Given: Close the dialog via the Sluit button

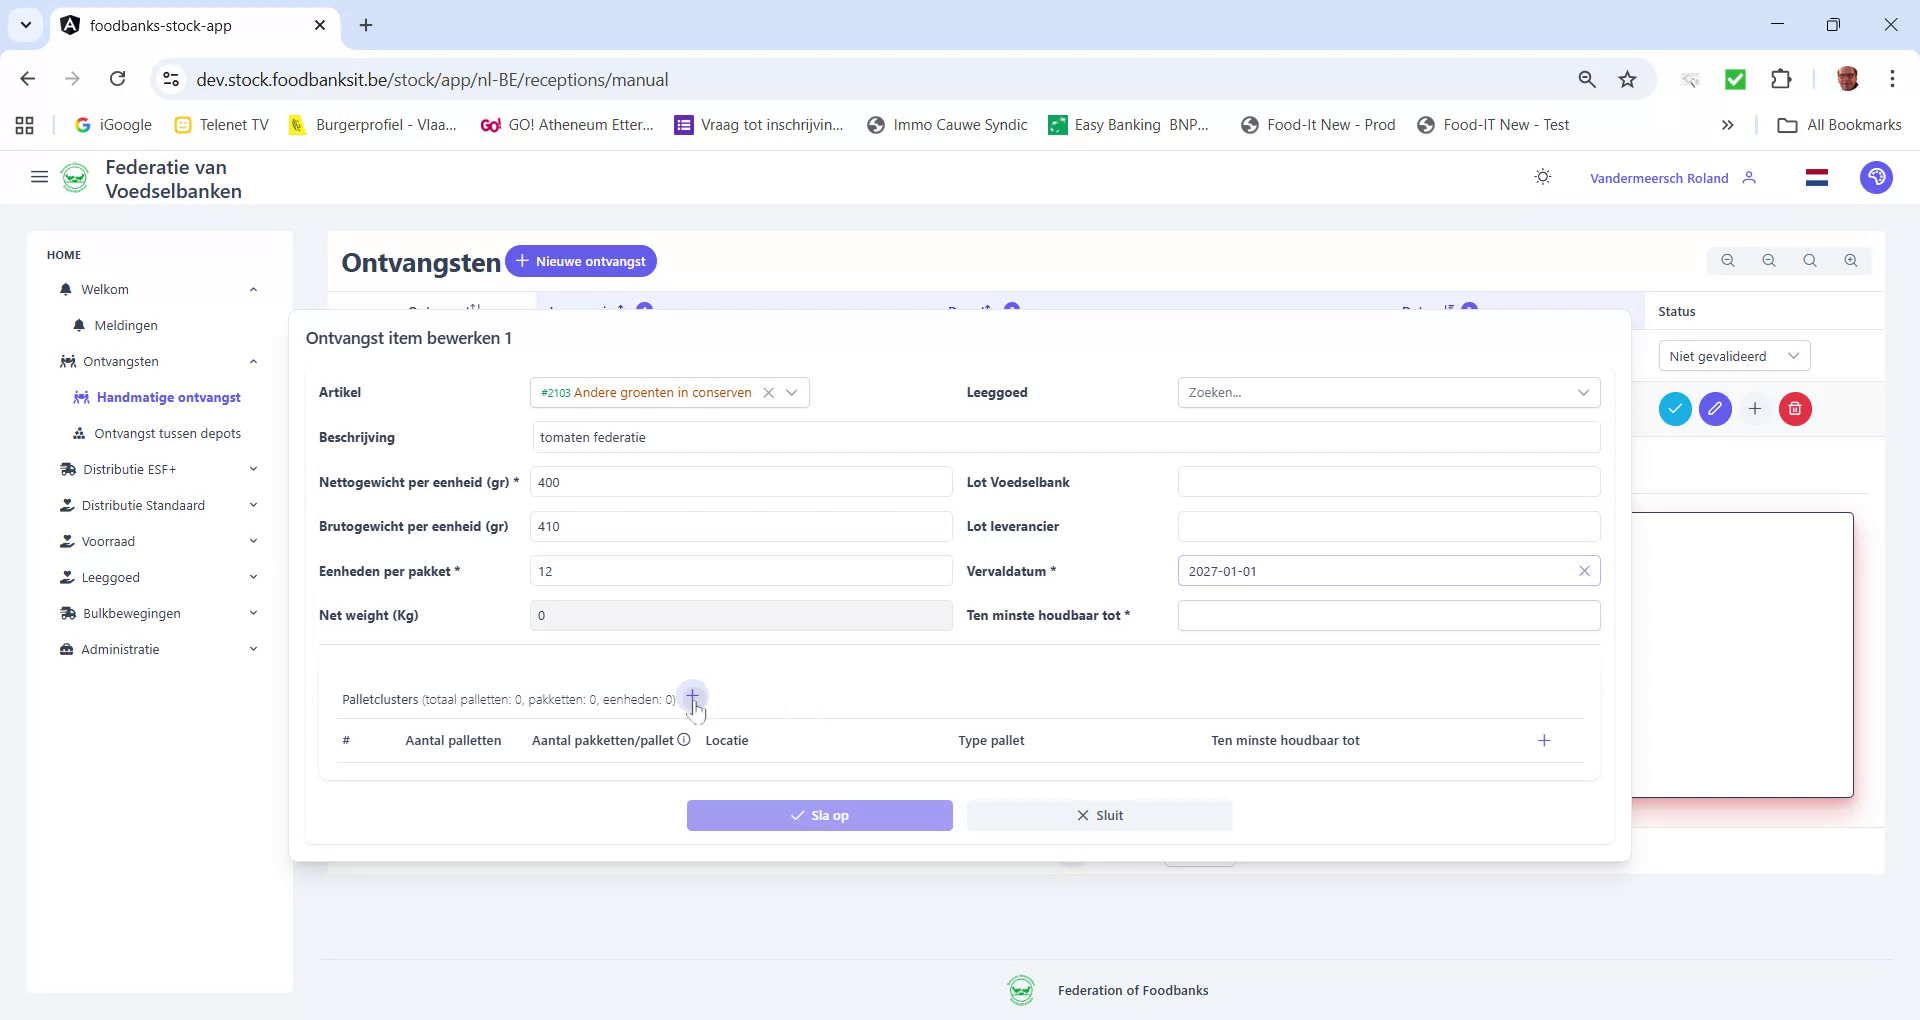Looking at the screenshot, I should click(x=1099, y=815).
